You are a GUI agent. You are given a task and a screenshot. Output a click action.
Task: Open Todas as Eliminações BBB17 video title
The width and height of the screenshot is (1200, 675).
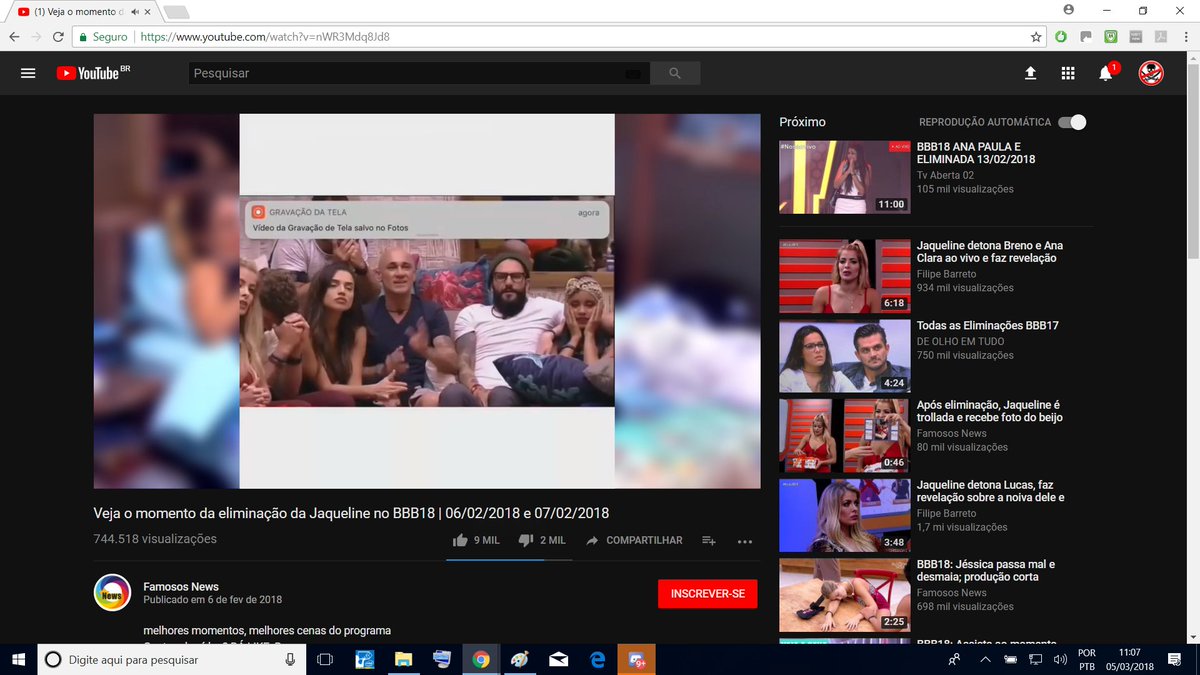pos(987,326)
